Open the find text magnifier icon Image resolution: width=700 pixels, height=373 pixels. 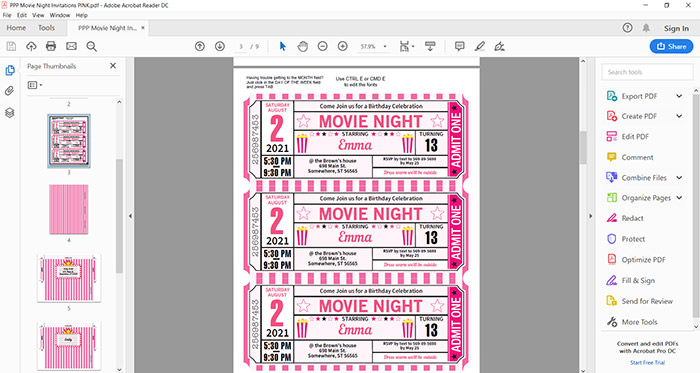coord(92,46)
